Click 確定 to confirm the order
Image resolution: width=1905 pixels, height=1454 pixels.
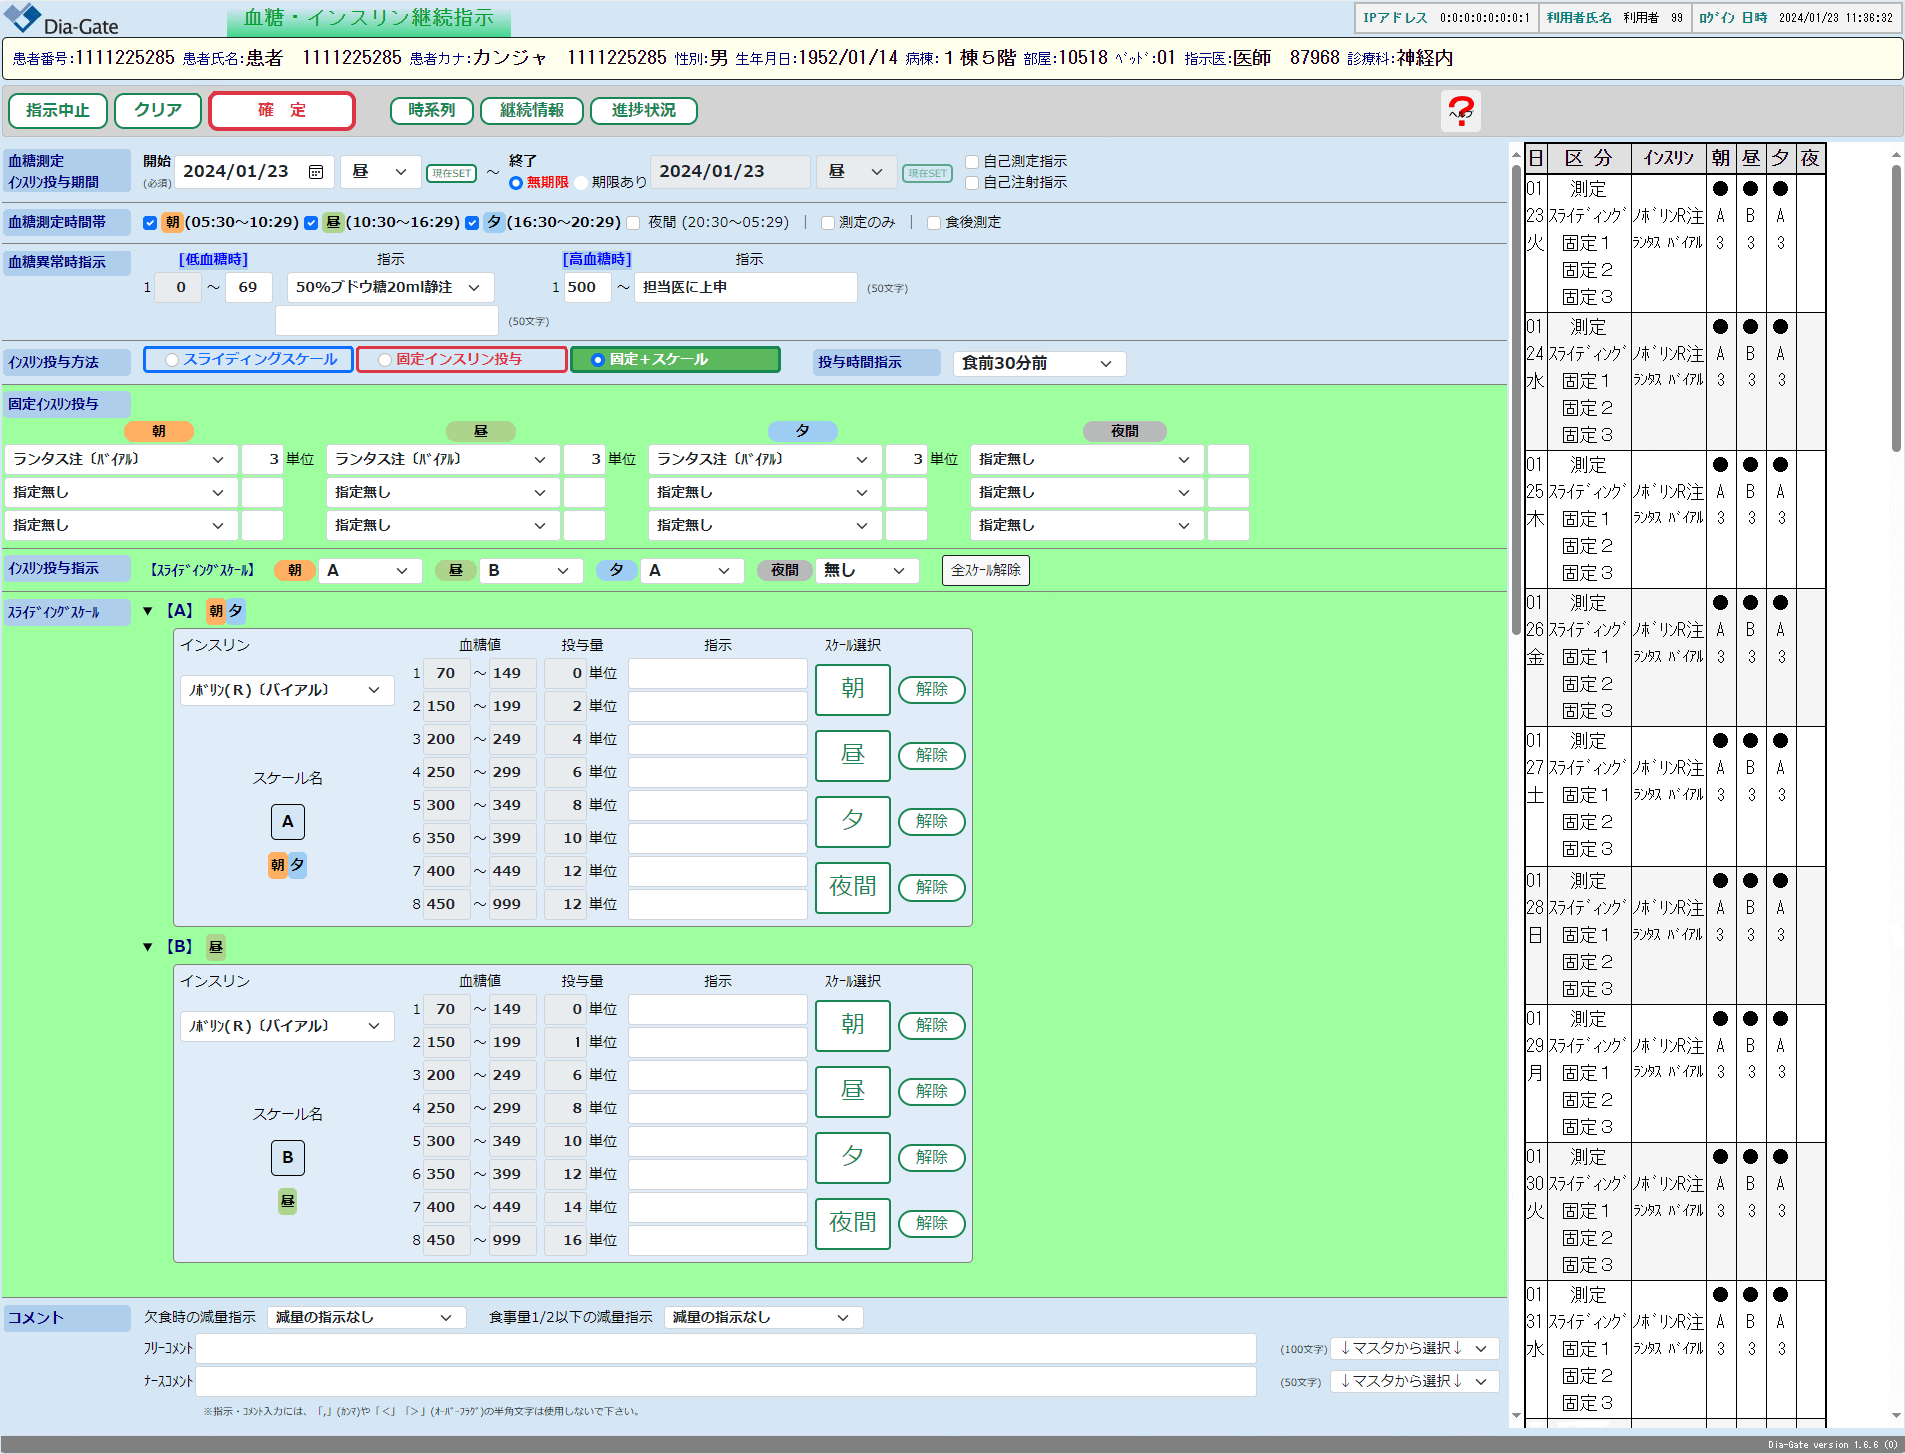(x=282, y=111)
